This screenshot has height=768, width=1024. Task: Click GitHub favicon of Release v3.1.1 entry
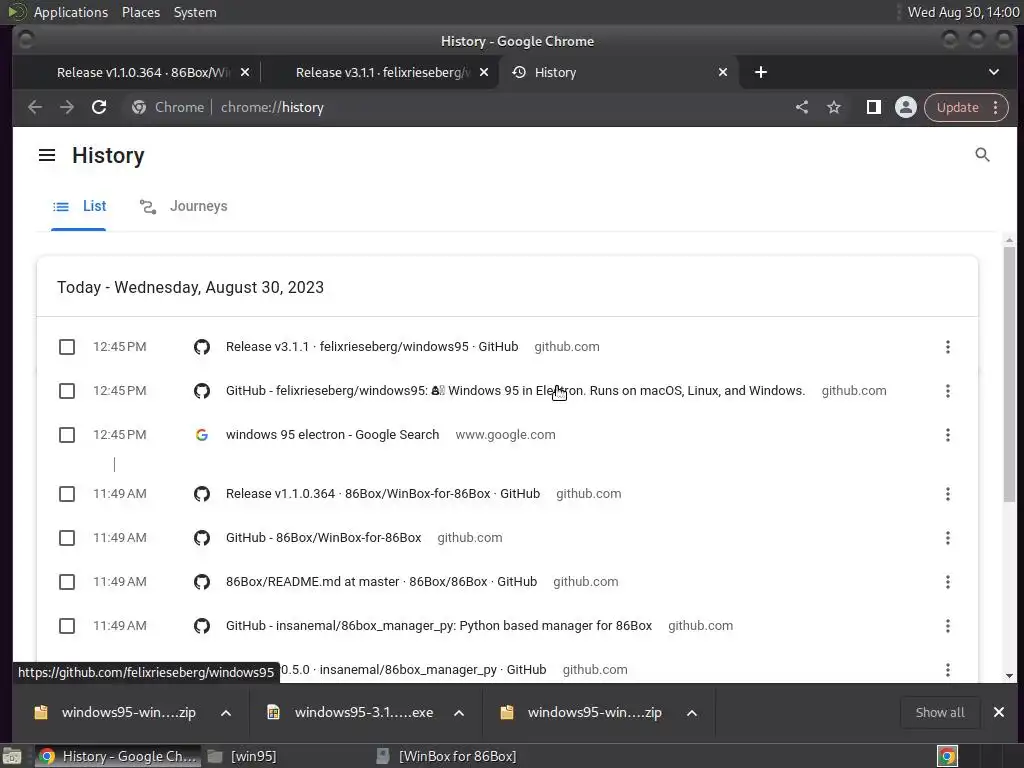[x=202, y=347]
